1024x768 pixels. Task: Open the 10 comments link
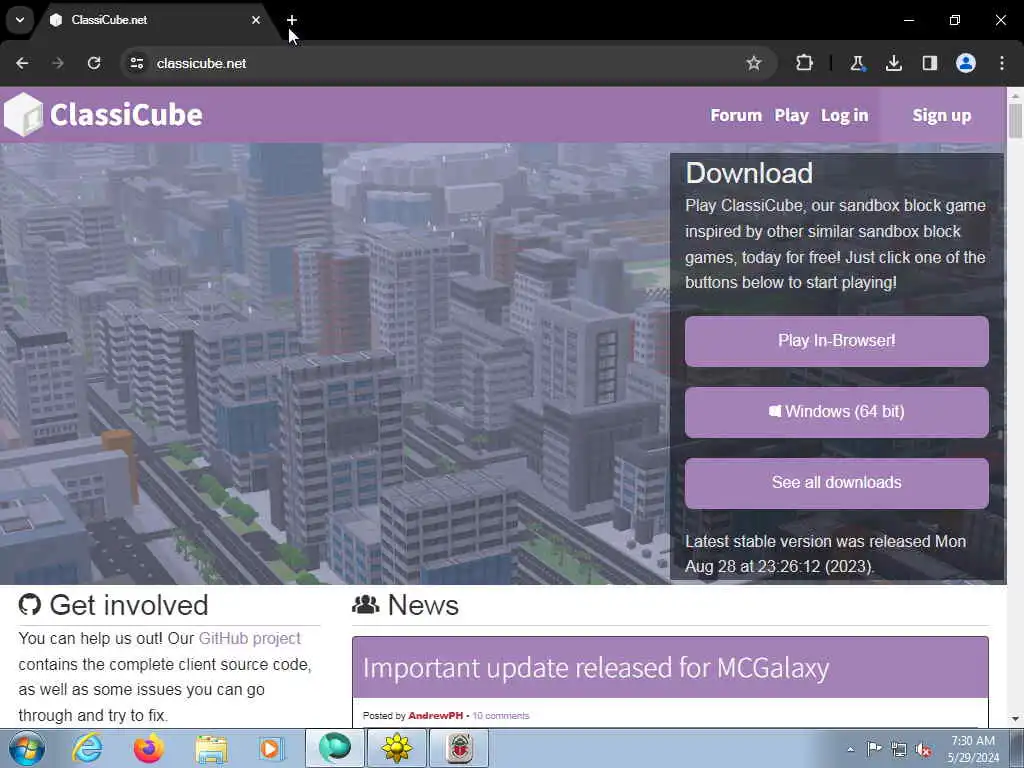click(x=500, y=716)
